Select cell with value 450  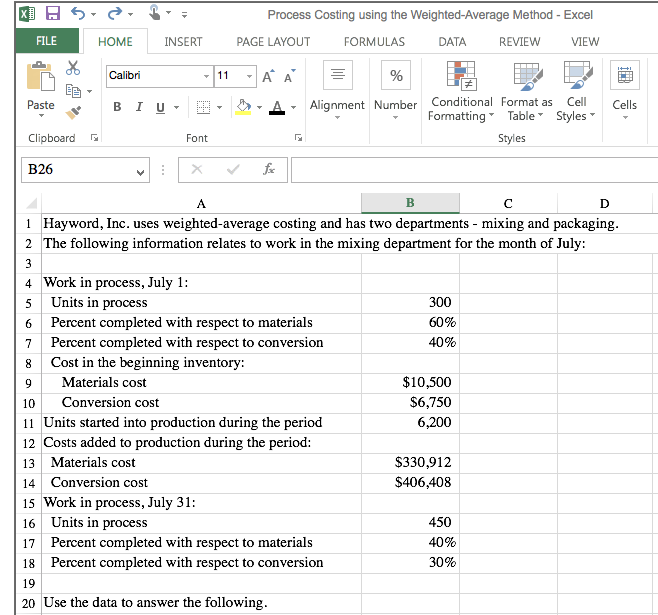click(x=410, y=523)
